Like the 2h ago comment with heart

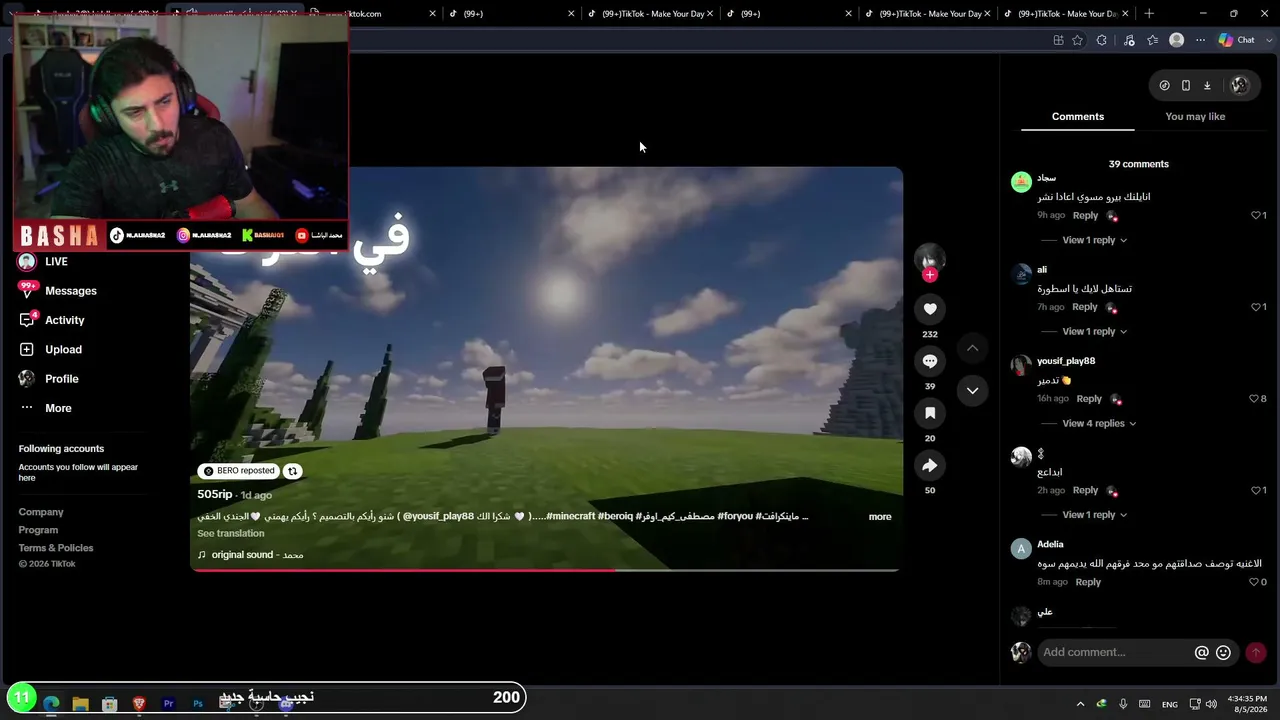(1256, 490)
